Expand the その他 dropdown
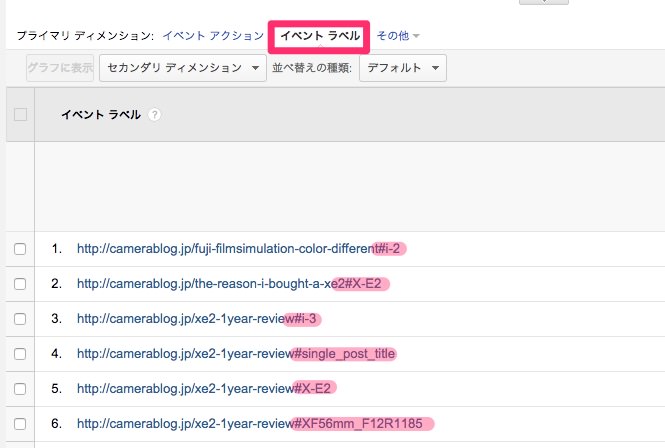The width and height of the screenshot is (665, 448). (x=398, y=36)
